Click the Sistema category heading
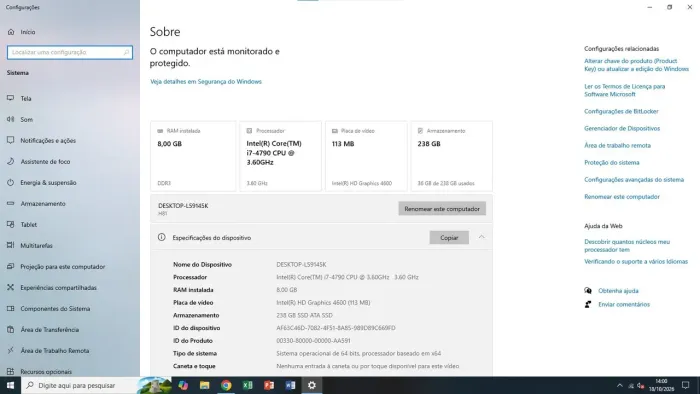 coord(17,73)
